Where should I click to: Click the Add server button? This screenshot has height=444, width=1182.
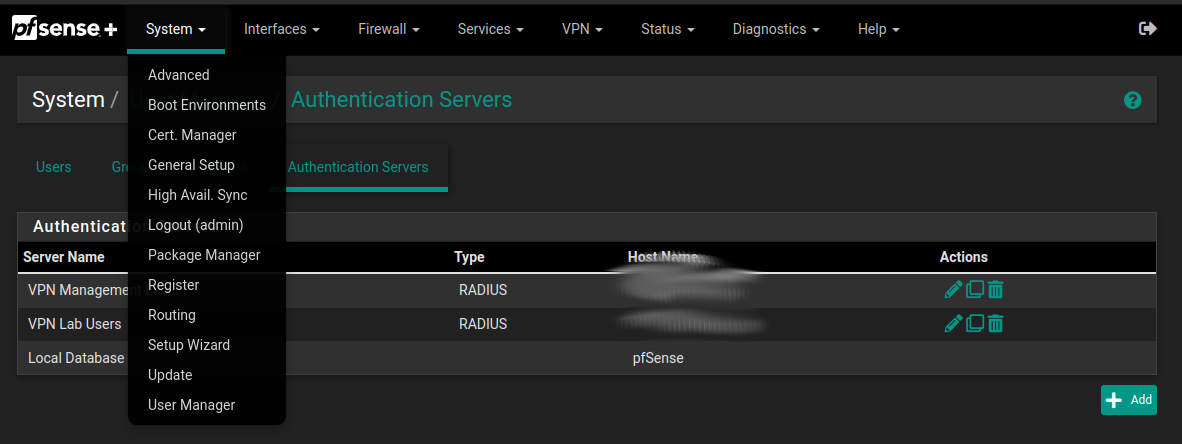point(1128,400)
